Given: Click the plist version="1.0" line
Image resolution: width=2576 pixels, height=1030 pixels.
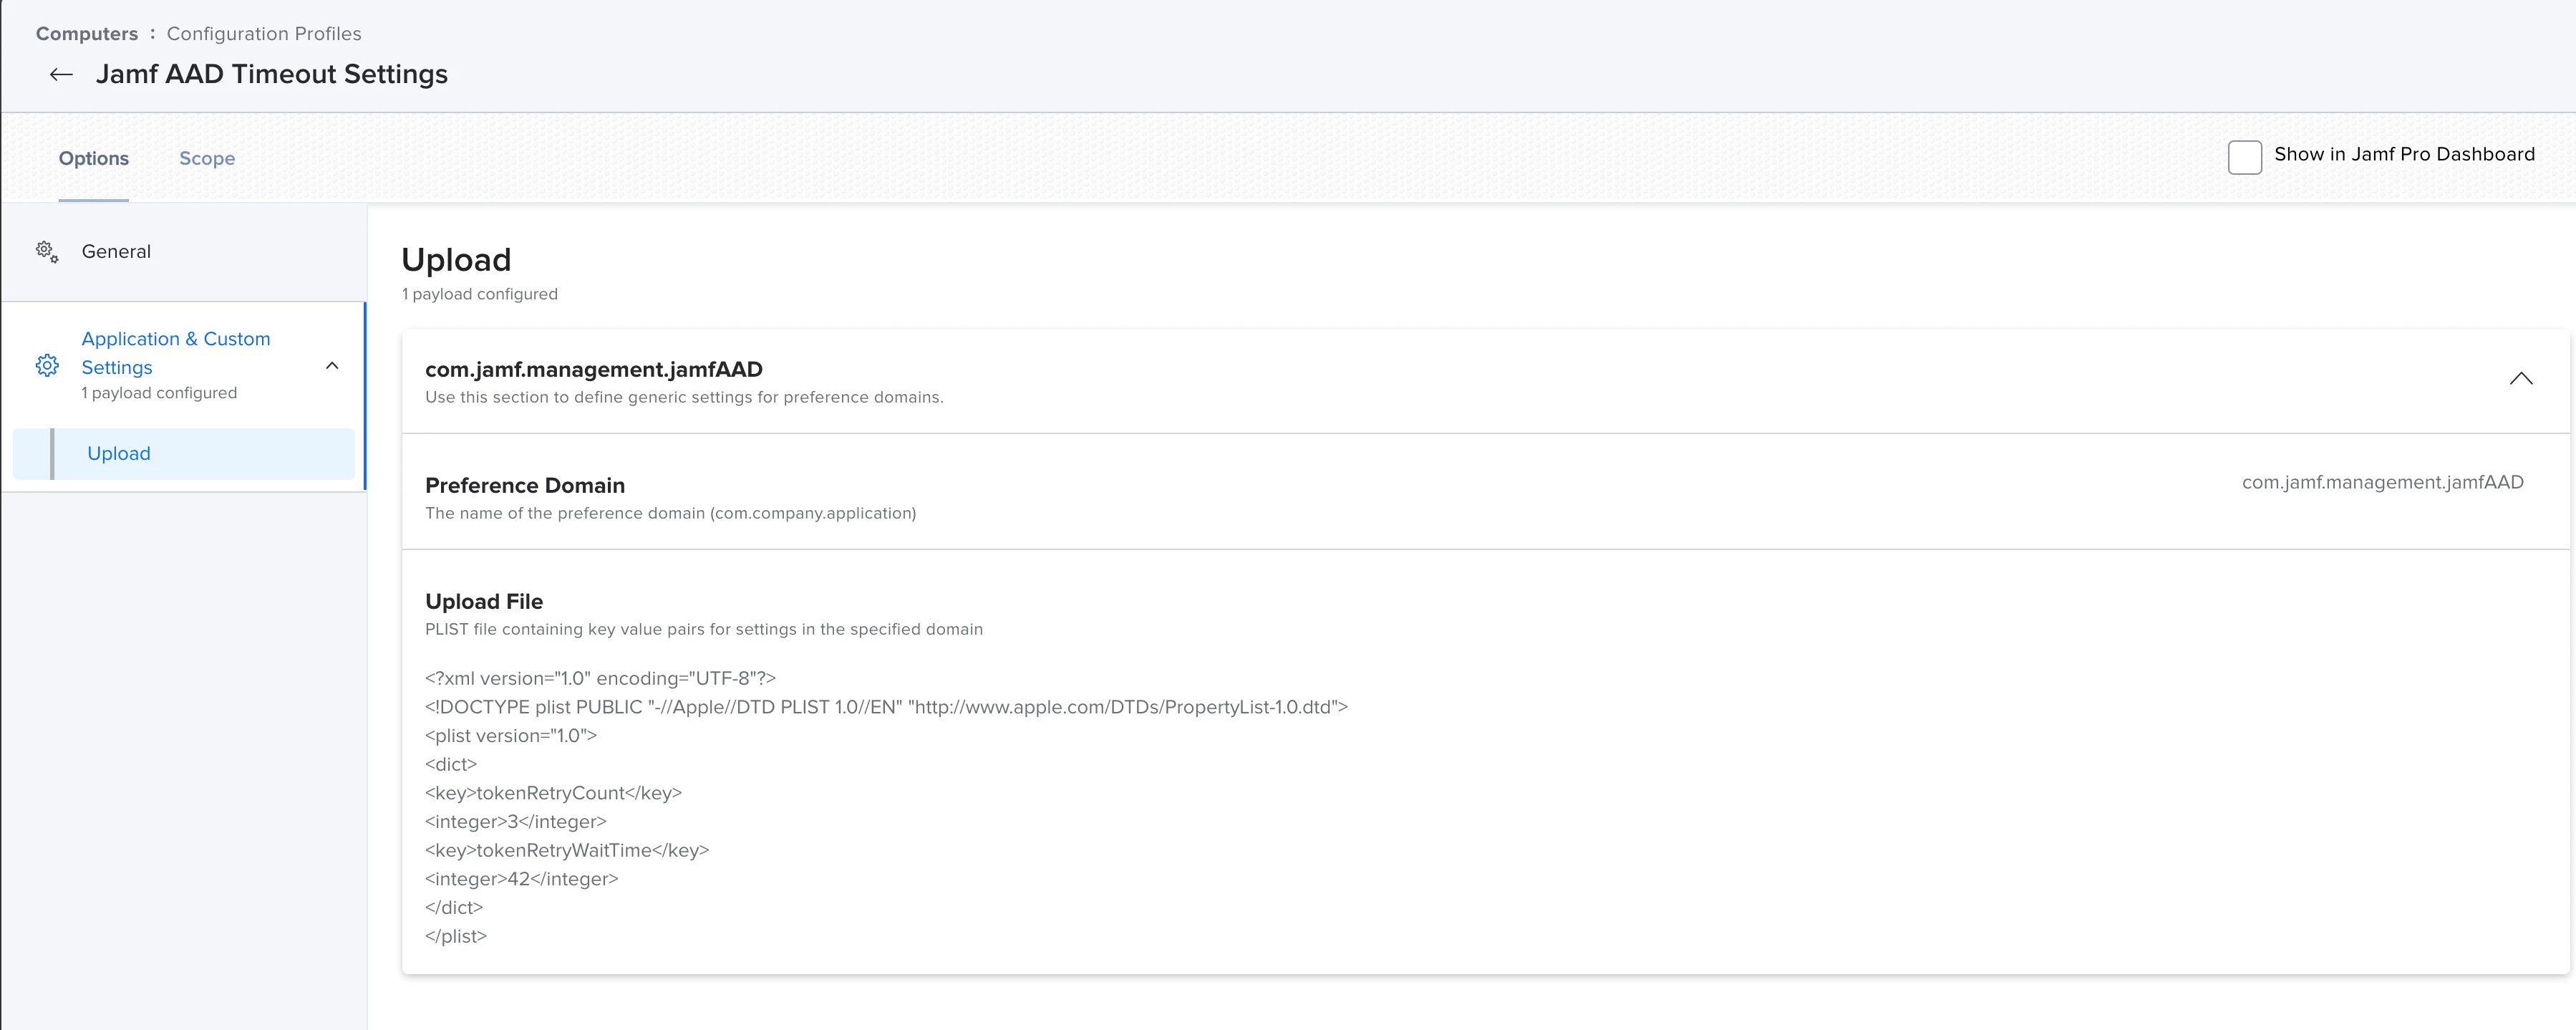Looking at the screenshot, I should 511,736.
